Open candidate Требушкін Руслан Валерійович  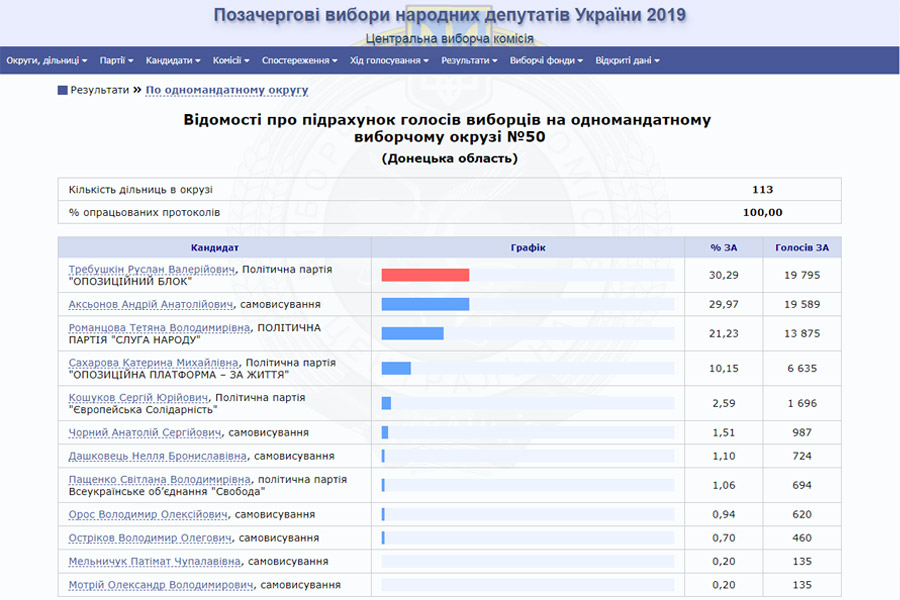pyautogui.click(x=152, y=269)
